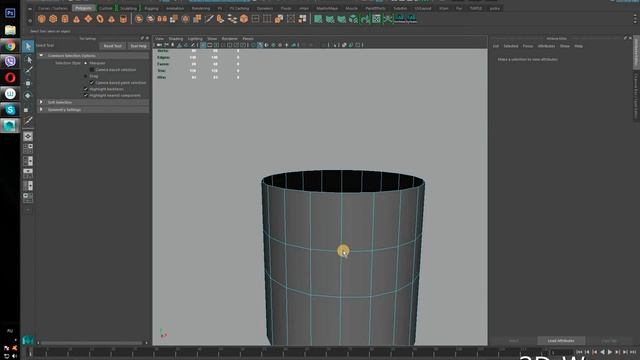Click the Bevel orange cube shelf icon
The height and width of the screenshot is (360, 640).
click(x=244, y=19)
